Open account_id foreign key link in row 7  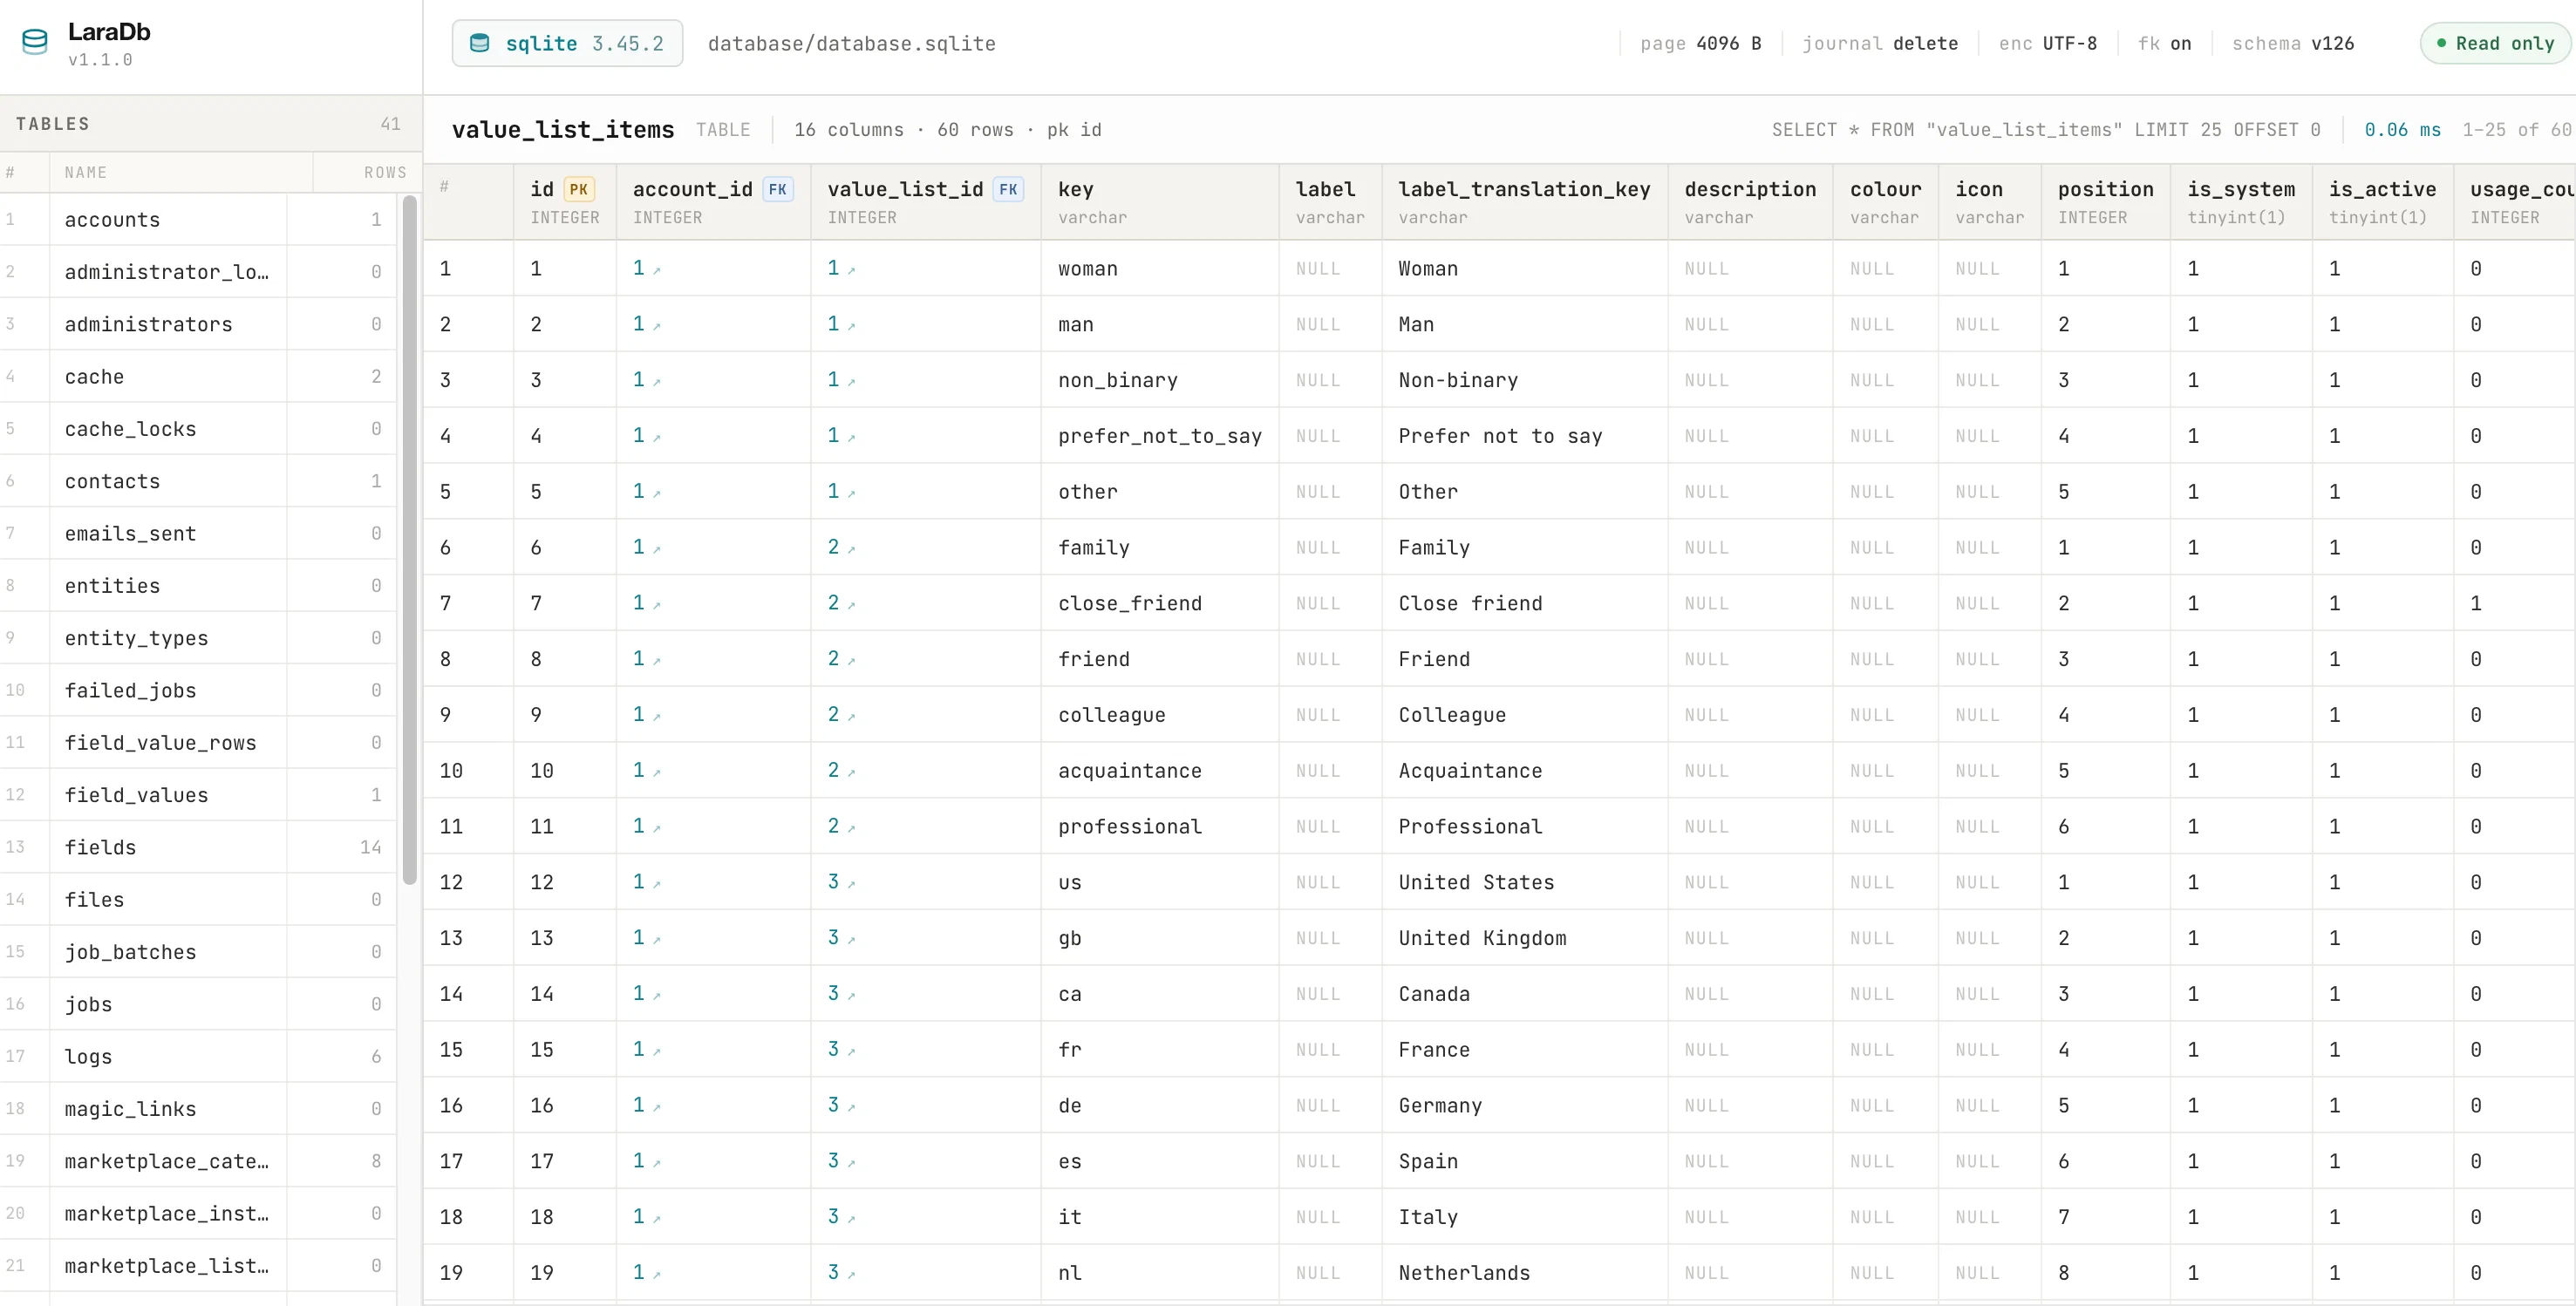coord(646,603)
